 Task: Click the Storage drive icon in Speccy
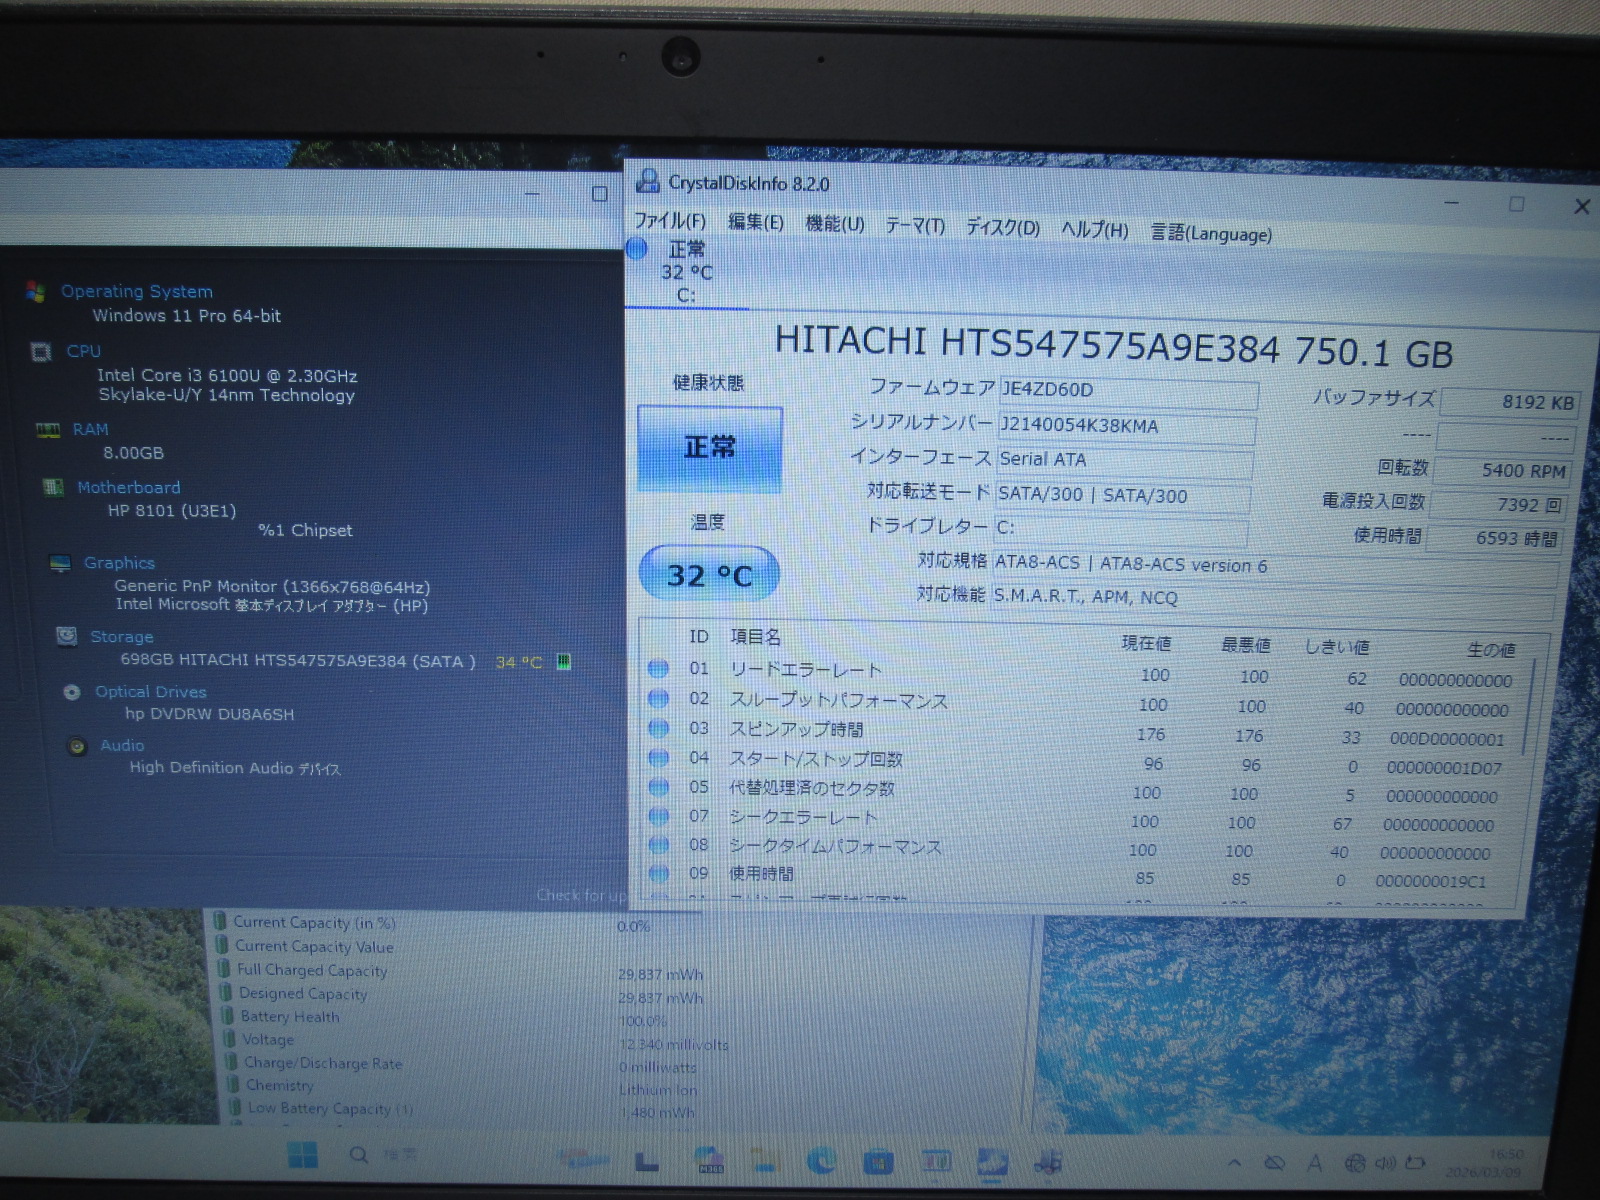67,636
